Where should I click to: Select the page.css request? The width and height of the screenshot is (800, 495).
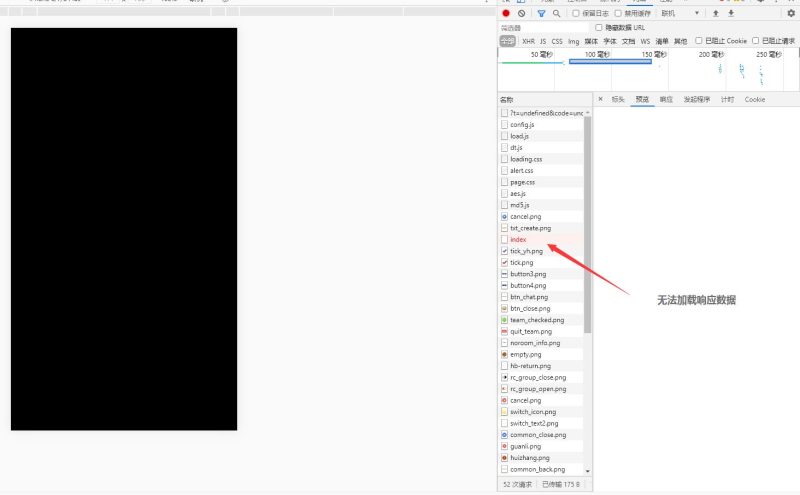point(541,182)
